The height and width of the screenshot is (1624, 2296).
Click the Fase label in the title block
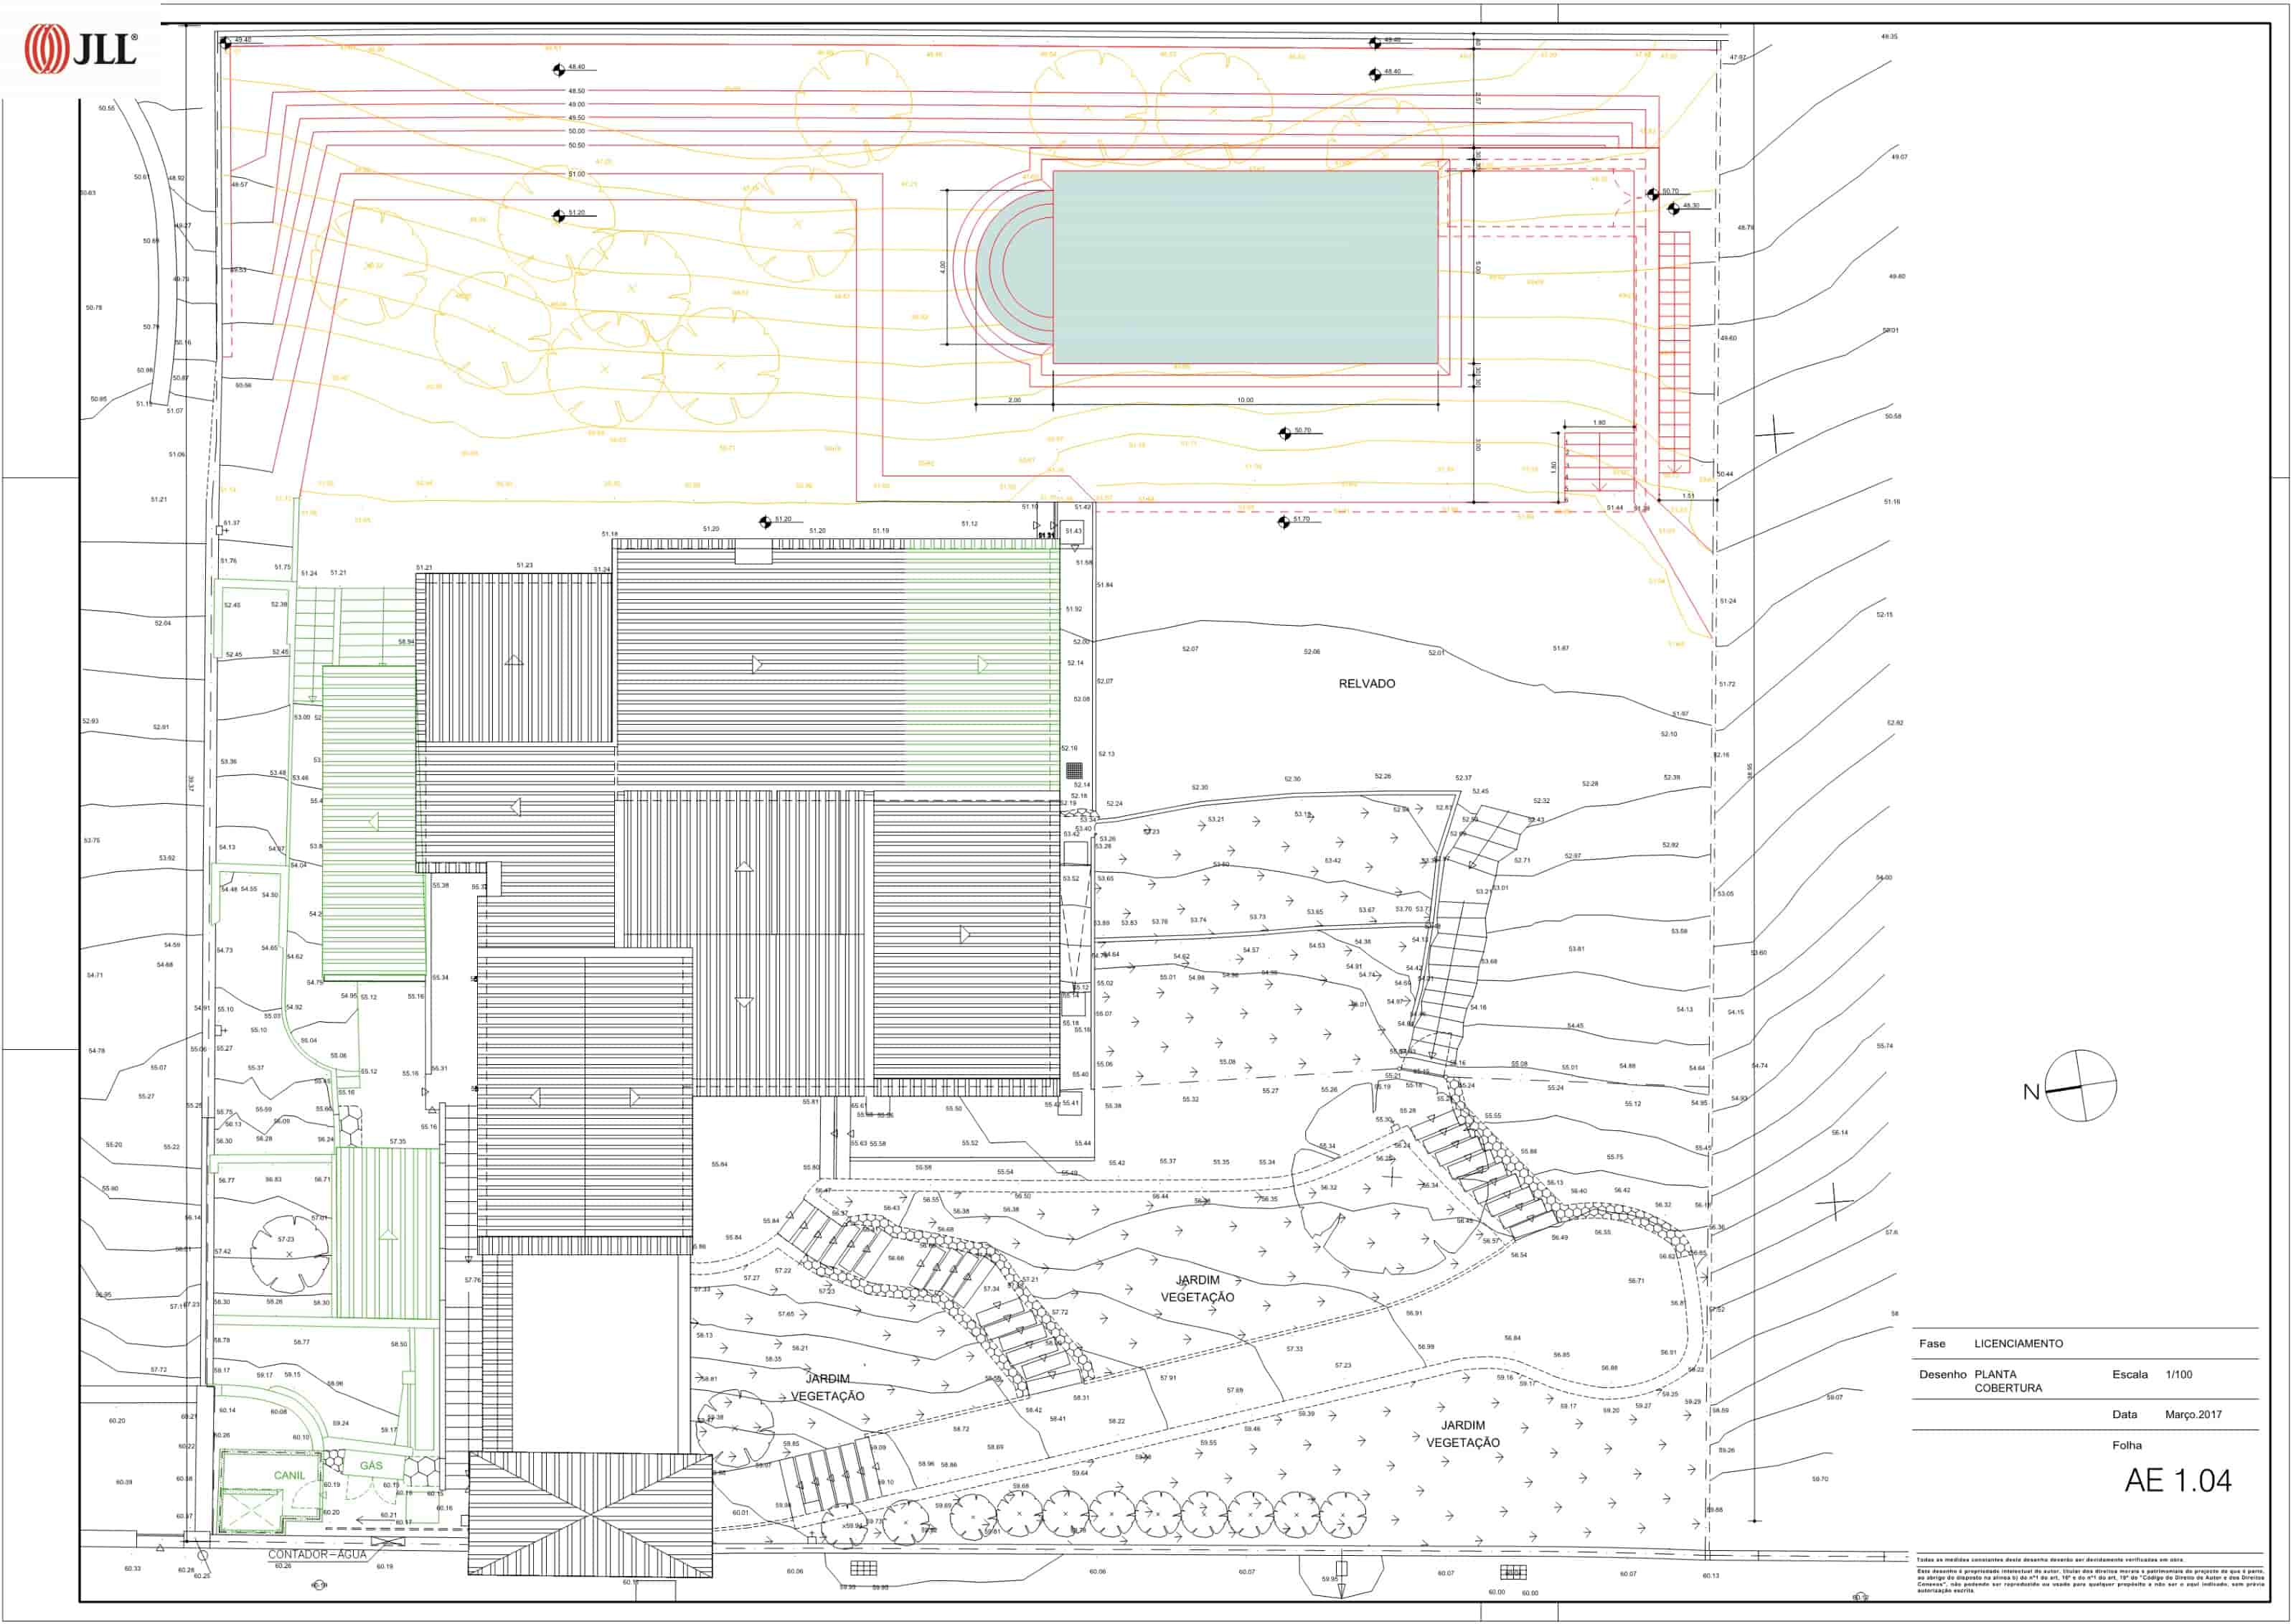point(1932,1344)
